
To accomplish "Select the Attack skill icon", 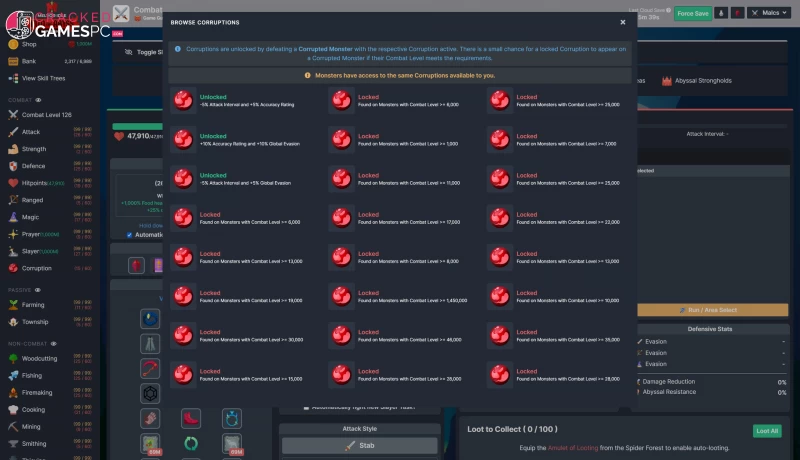I will coord(13,131).
